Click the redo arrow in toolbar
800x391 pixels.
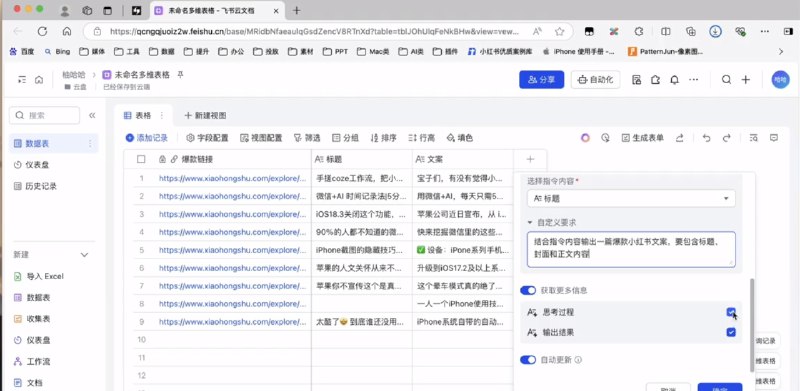coord(727,138)
